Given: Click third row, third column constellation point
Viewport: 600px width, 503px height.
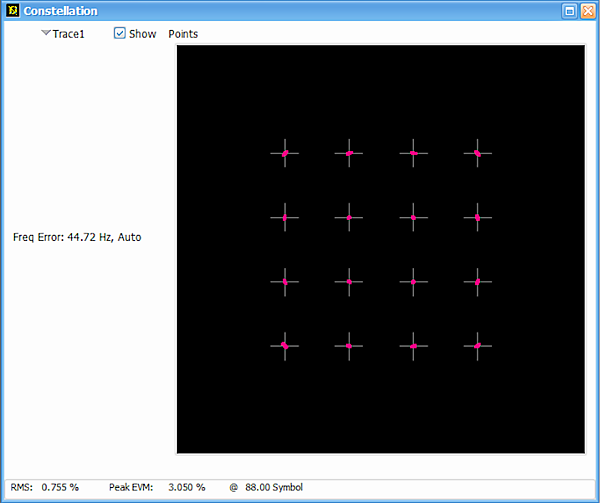Looking at the screenshot, I should point(413,282).
